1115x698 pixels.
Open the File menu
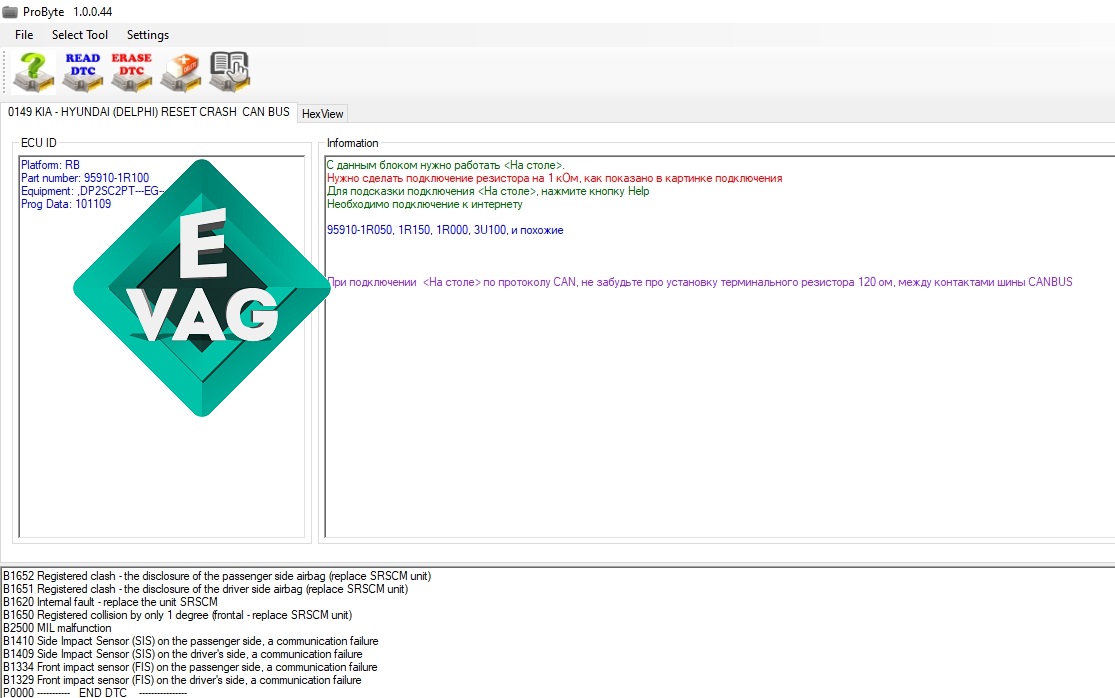click(x=24, y=35)
